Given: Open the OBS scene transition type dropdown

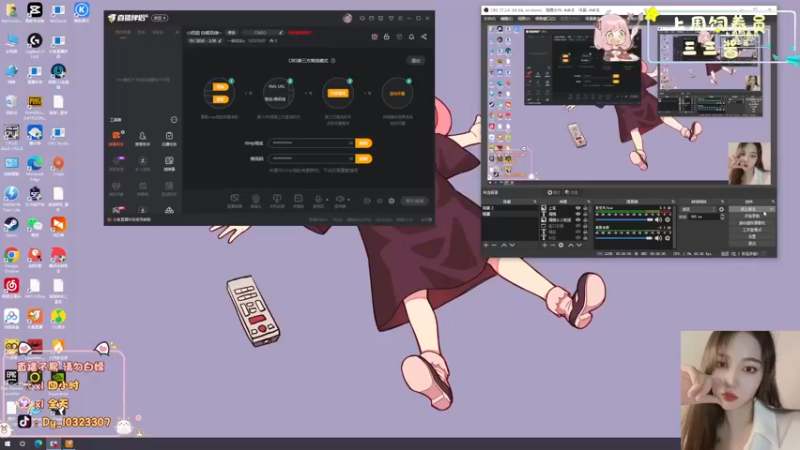Looking at the screenshot, I should pos(698,209).
